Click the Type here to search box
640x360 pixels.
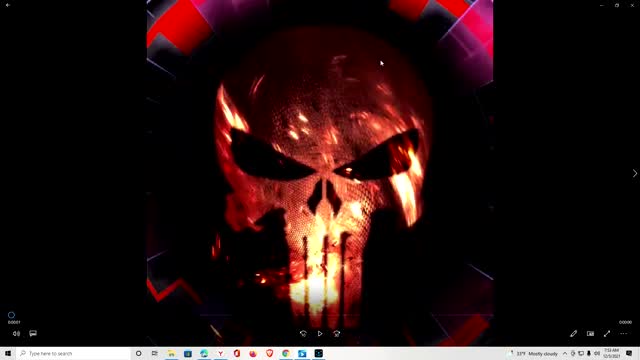coord(73,353)
